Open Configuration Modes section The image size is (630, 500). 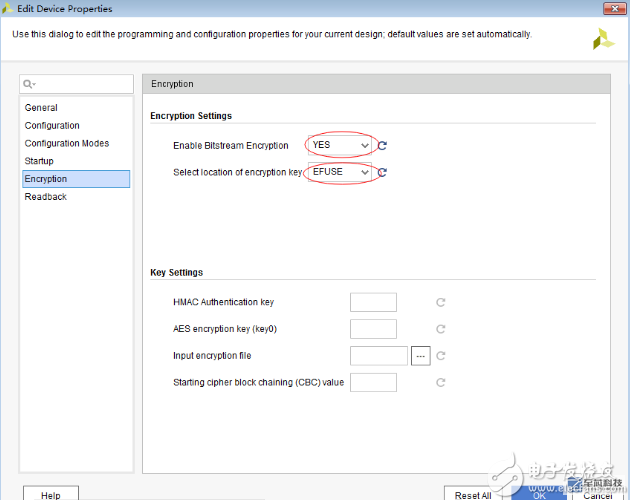coord(66,144)
